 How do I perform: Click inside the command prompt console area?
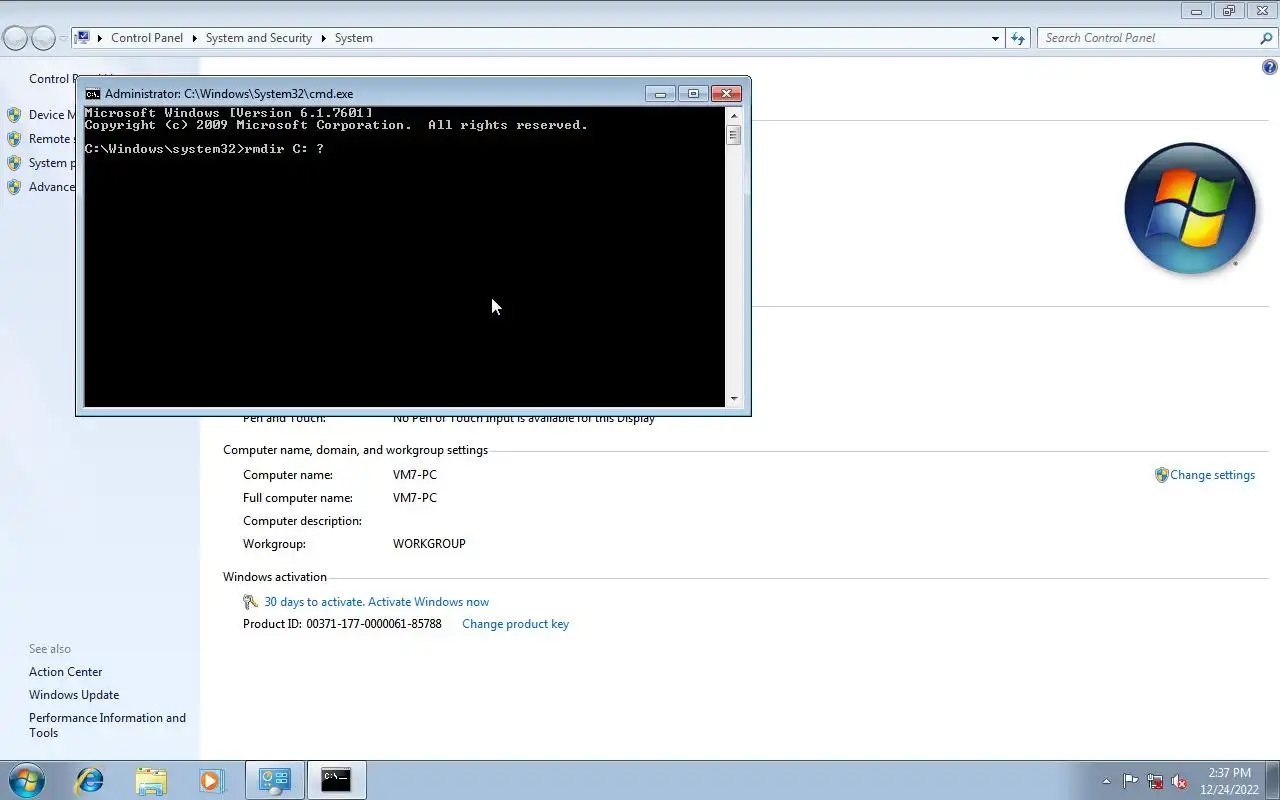point(404,257)
